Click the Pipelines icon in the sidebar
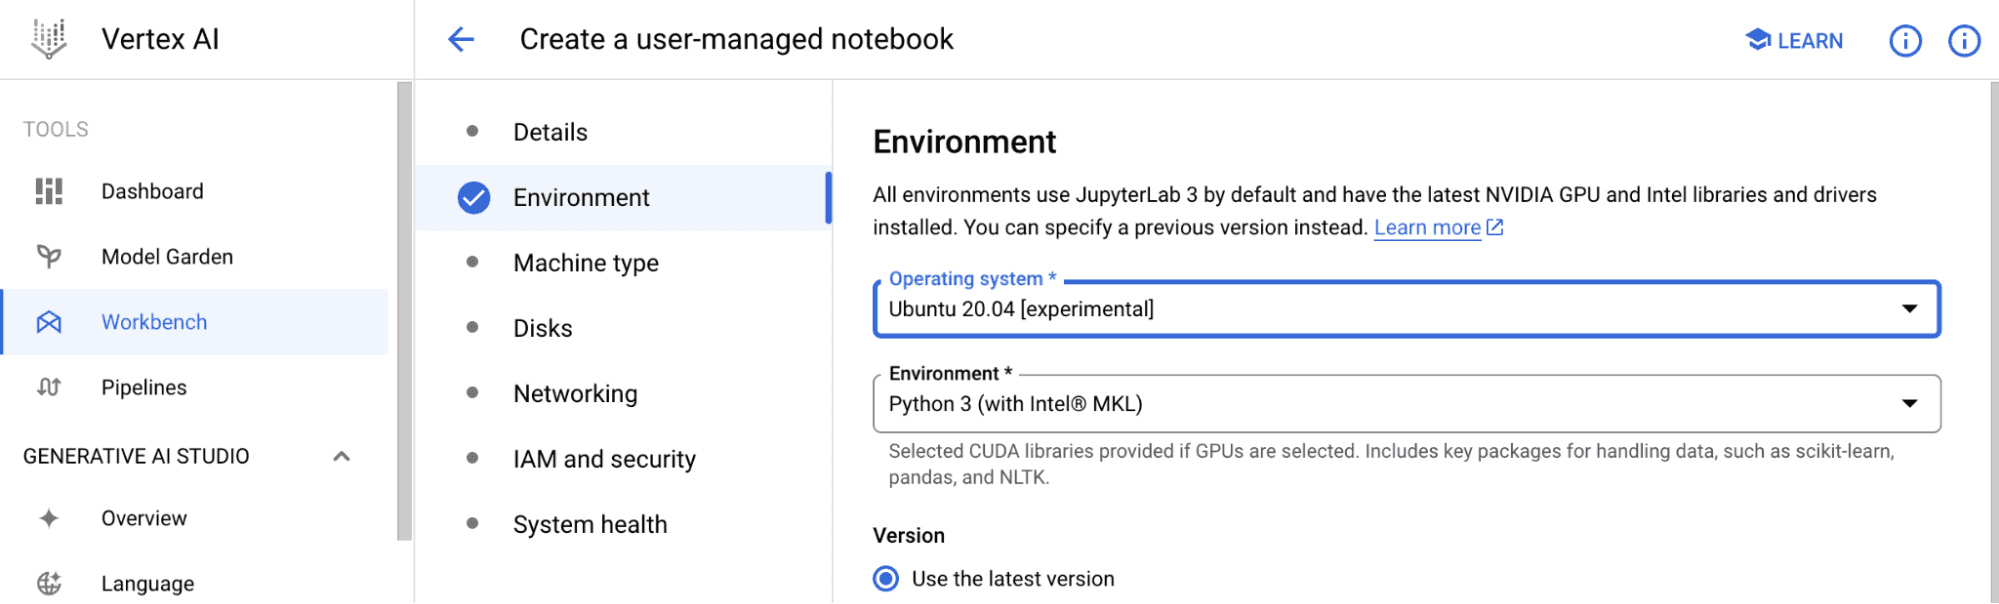This screenshot has width=1999, height=604. pos(48,387)
